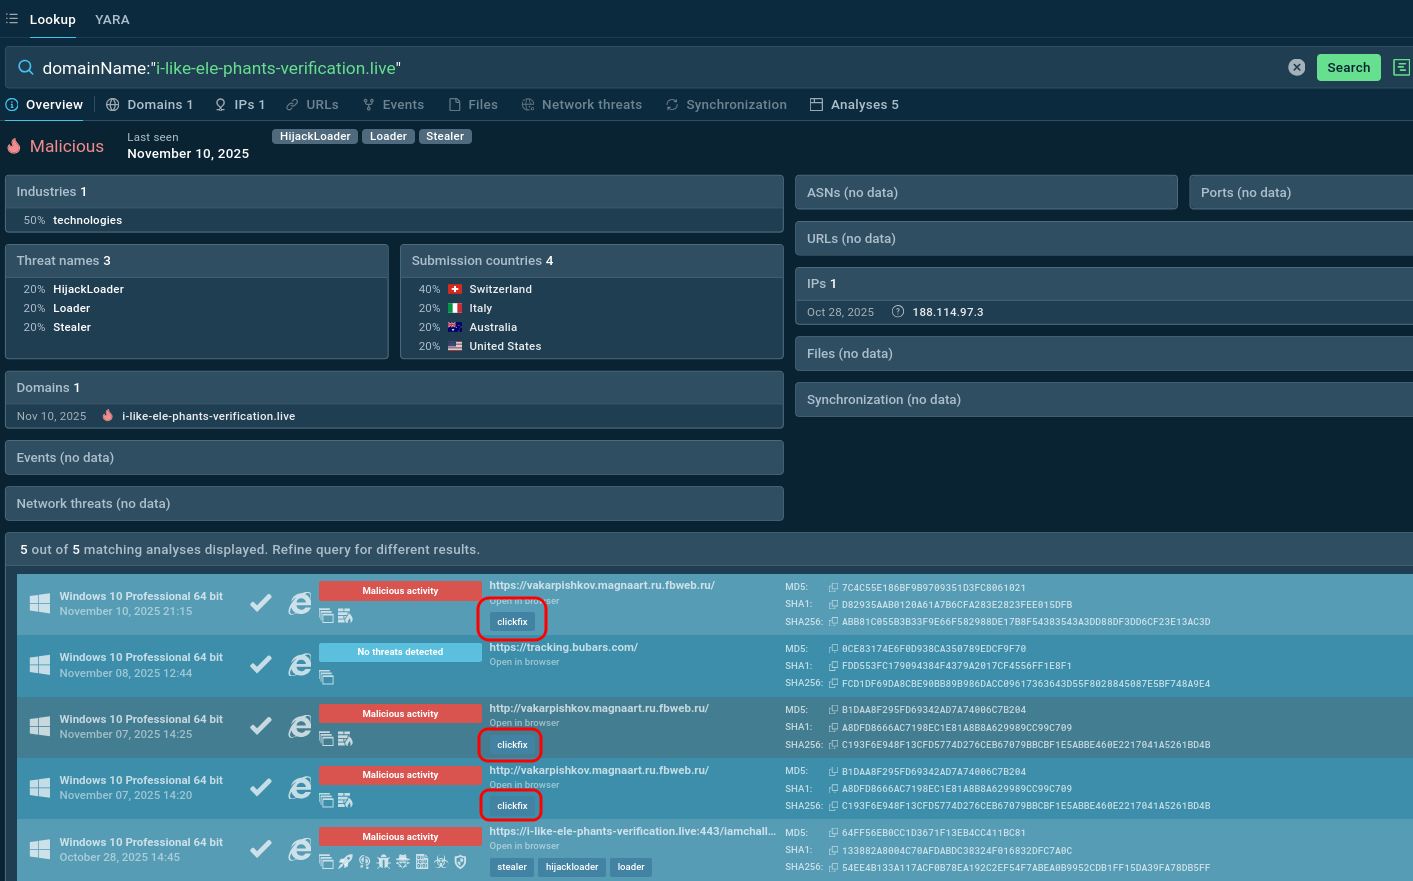Open the tracking.bubars.com analysis link
1413x881 pixels.
563,647
